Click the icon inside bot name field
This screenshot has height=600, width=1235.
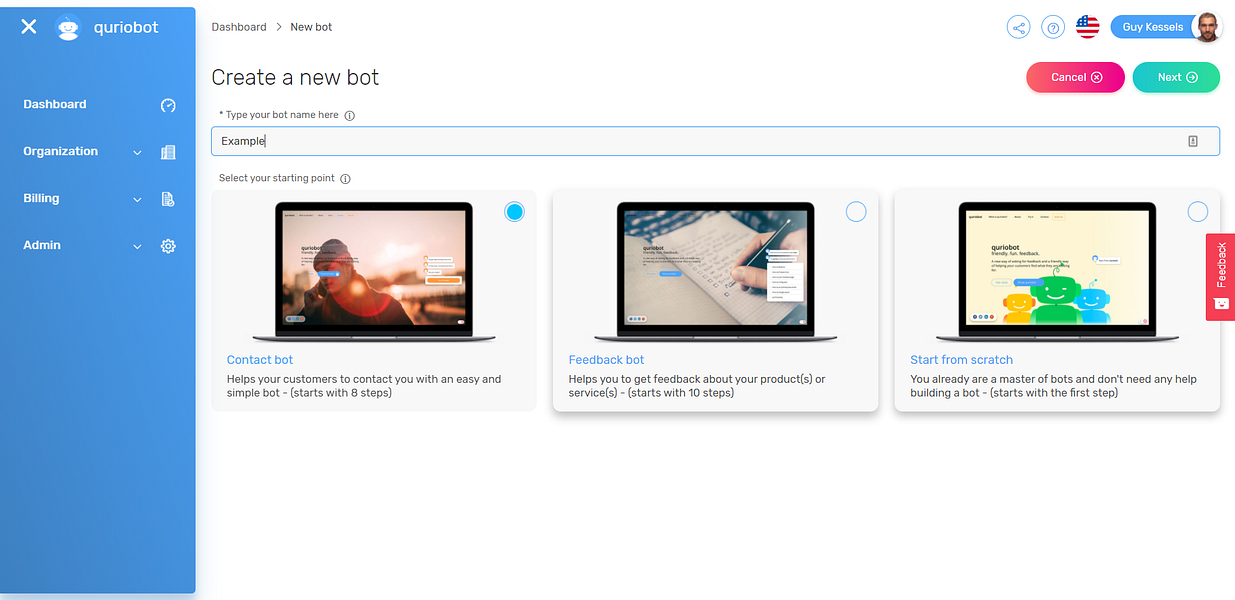[1193, 141]
